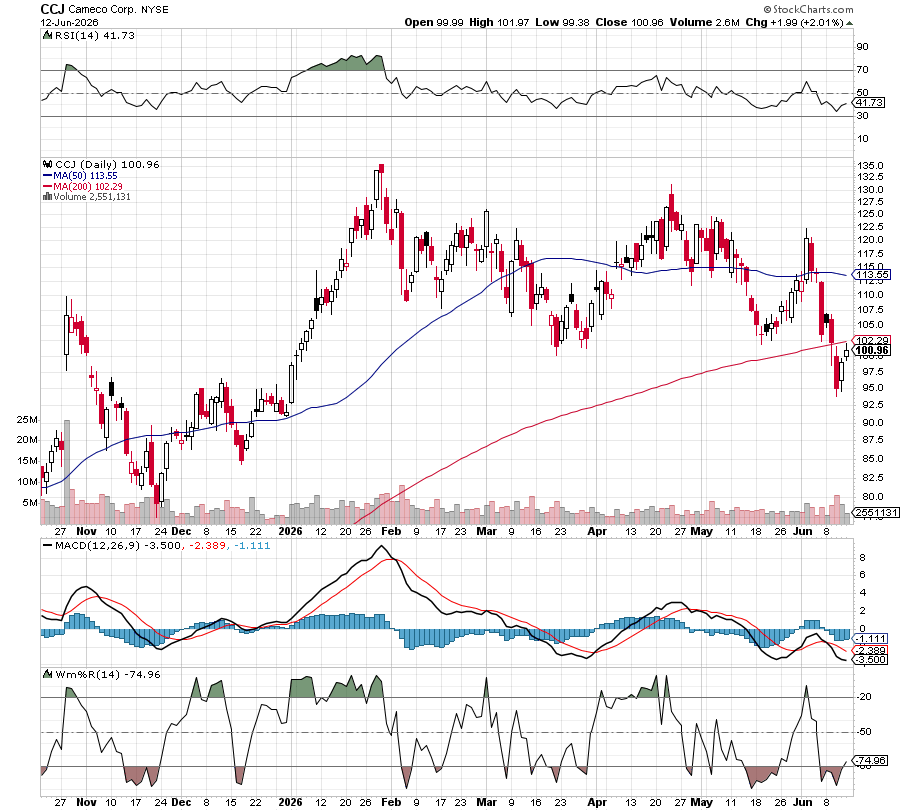Viewport: 900px width, 811px height.
Task: Open the StockCharts.com attribution link
Action: pyautogui.click(x=808, y=9)
